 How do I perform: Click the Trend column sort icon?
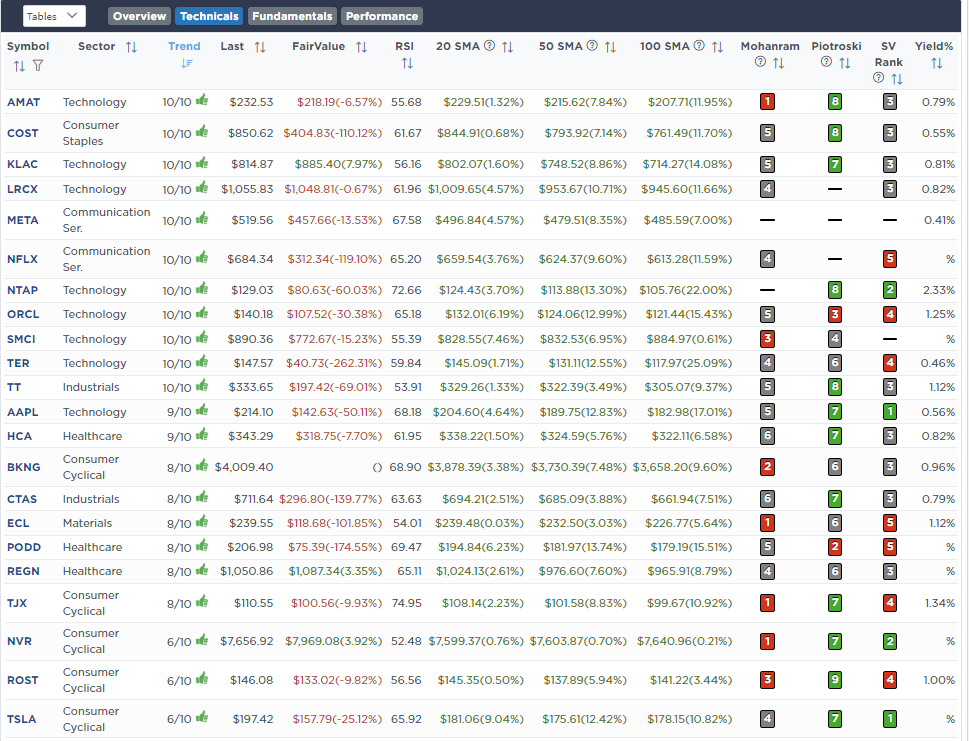187,64
